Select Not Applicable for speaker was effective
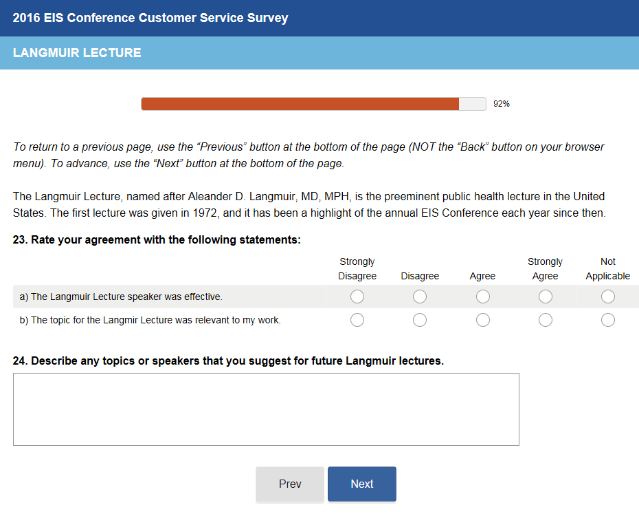Image resolution: width=639 pixels, height=516 pixels. (608, 297)
